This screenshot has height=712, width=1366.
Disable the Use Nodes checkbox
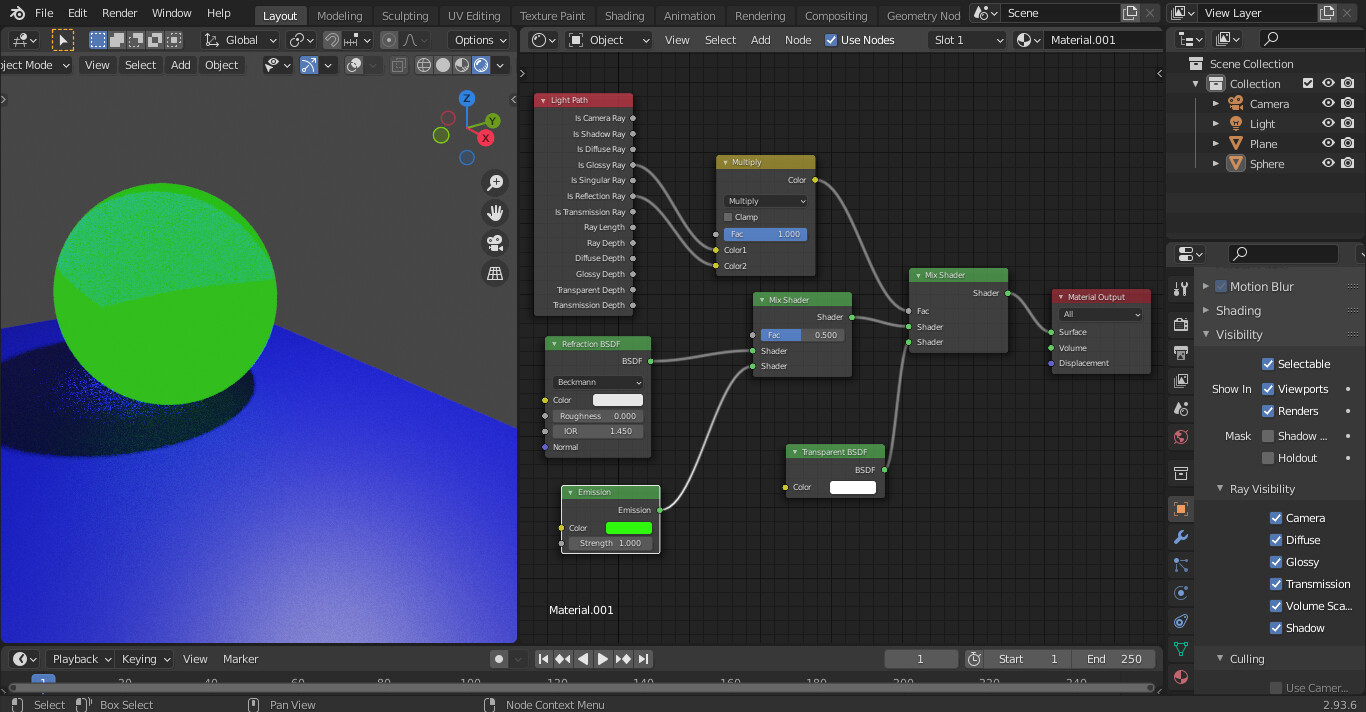(x=830, y=40)
